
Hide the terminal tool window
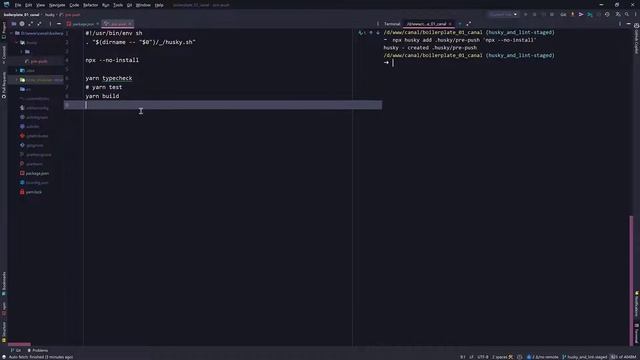tap(629, 24)
